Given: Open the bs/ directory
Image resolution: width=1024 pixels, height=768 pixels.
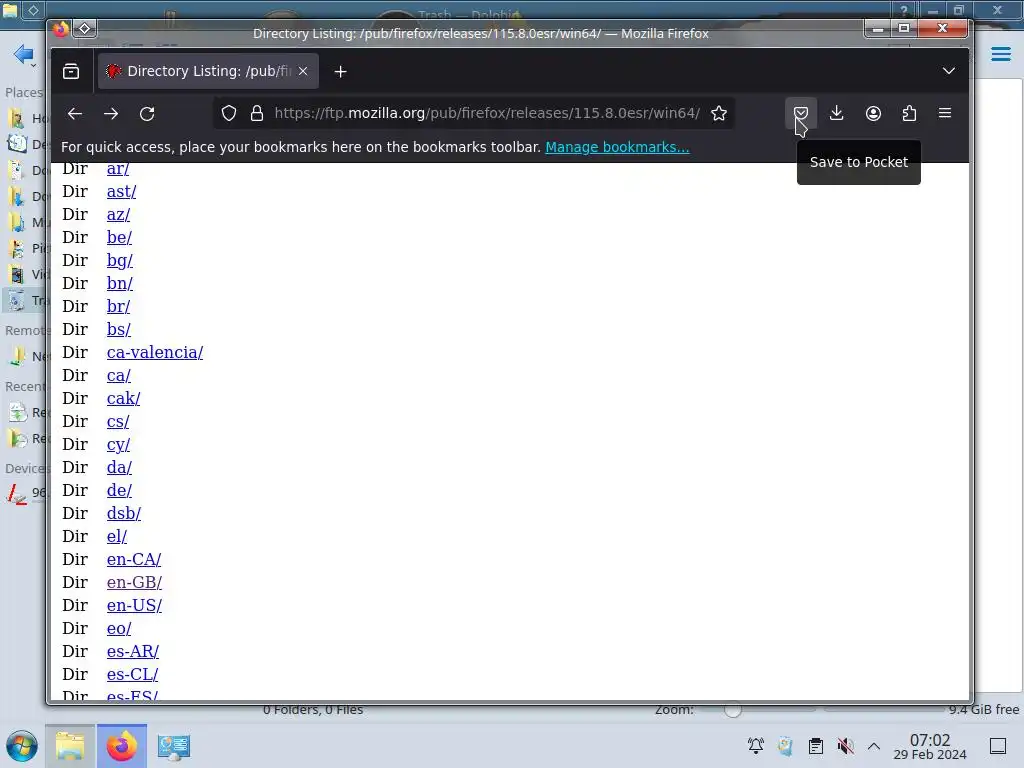Looking at the screenshot, I should [x=119, y=330].
